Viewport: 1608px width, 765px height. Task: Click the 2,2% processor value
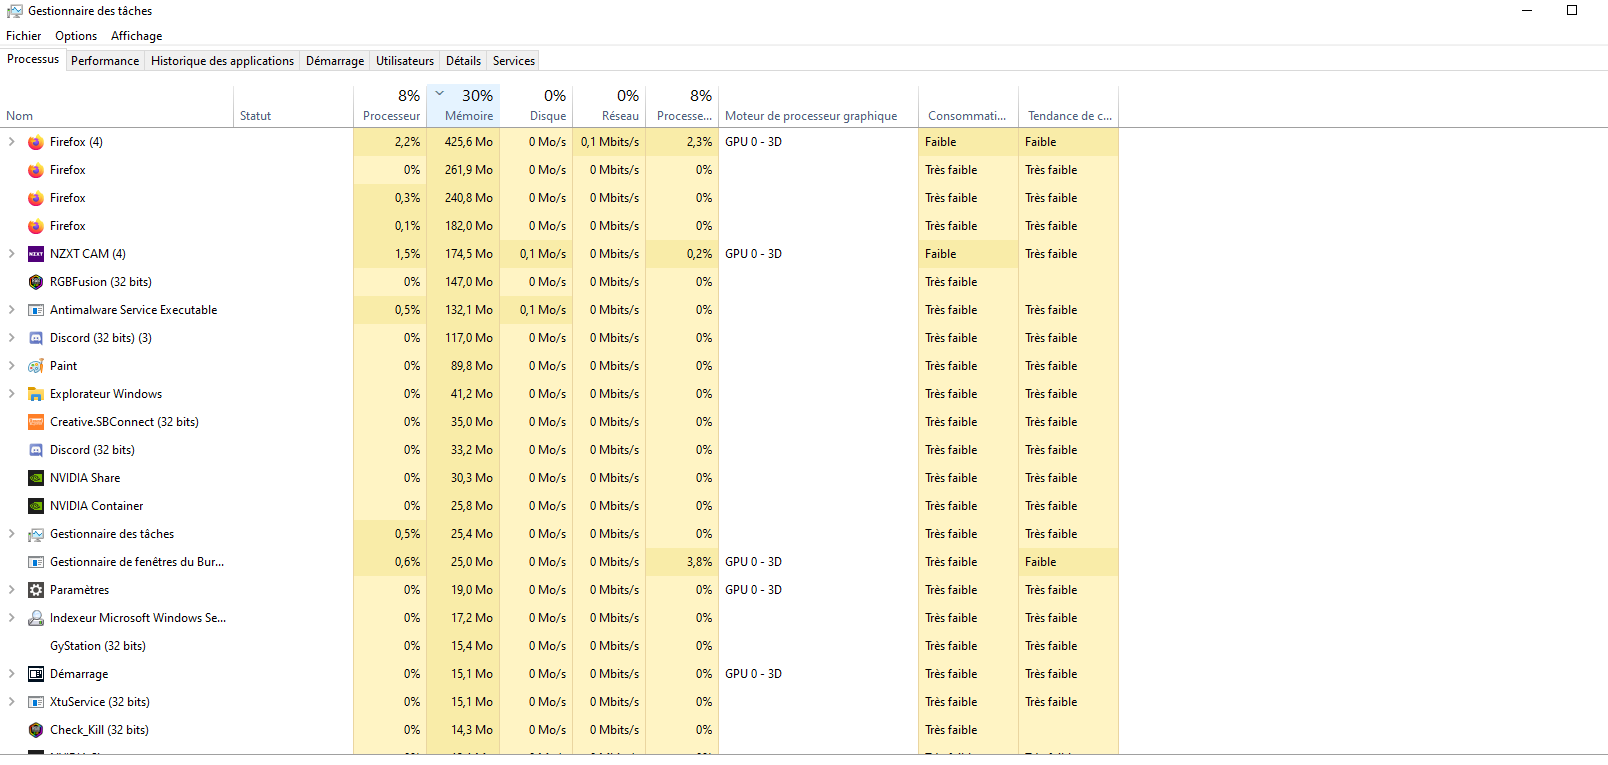[407, 142]
